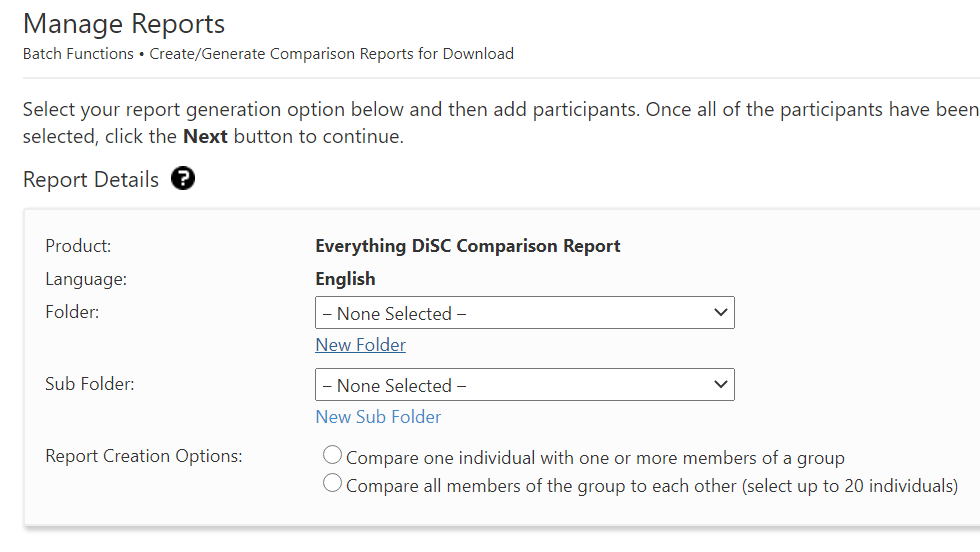The image size is (980, 552).
Task: Click the New Sub Folder link
Action: click(378, 417)
